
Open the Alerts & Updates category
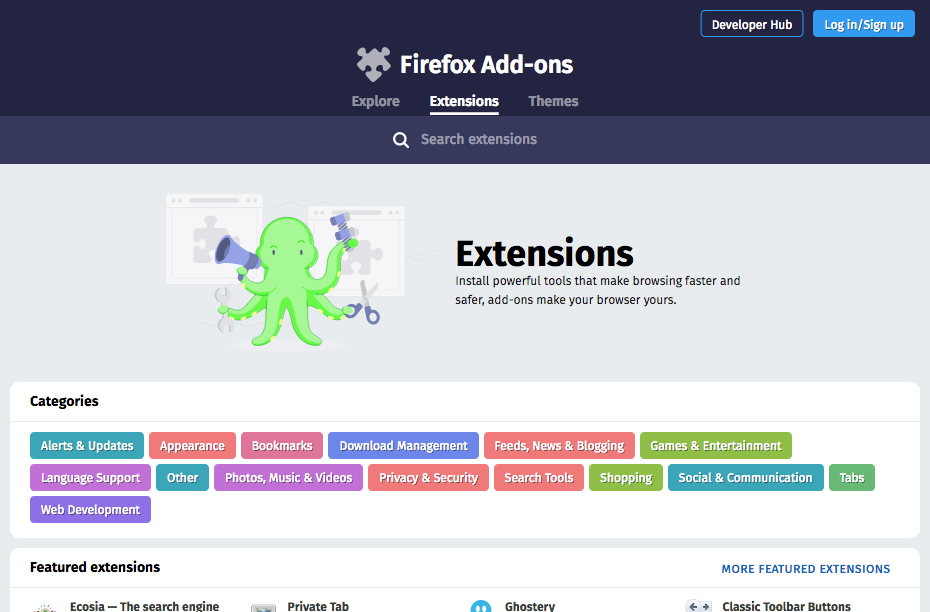point(87,445)
